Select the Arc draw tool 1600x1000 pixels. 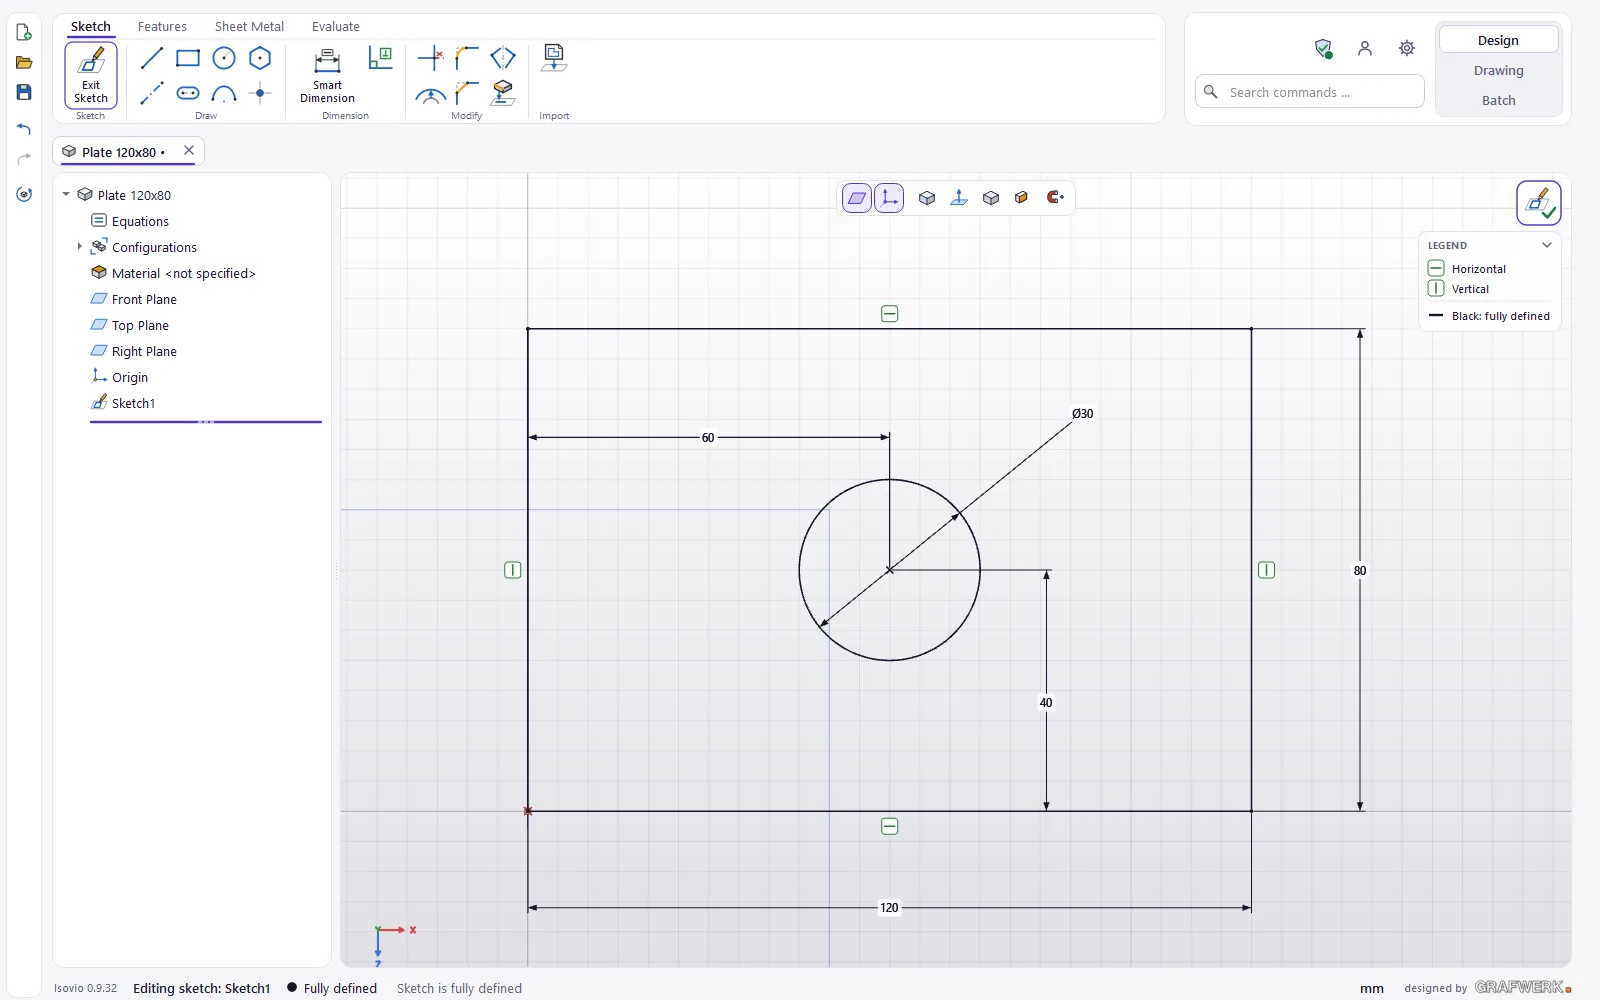[224, 94]
